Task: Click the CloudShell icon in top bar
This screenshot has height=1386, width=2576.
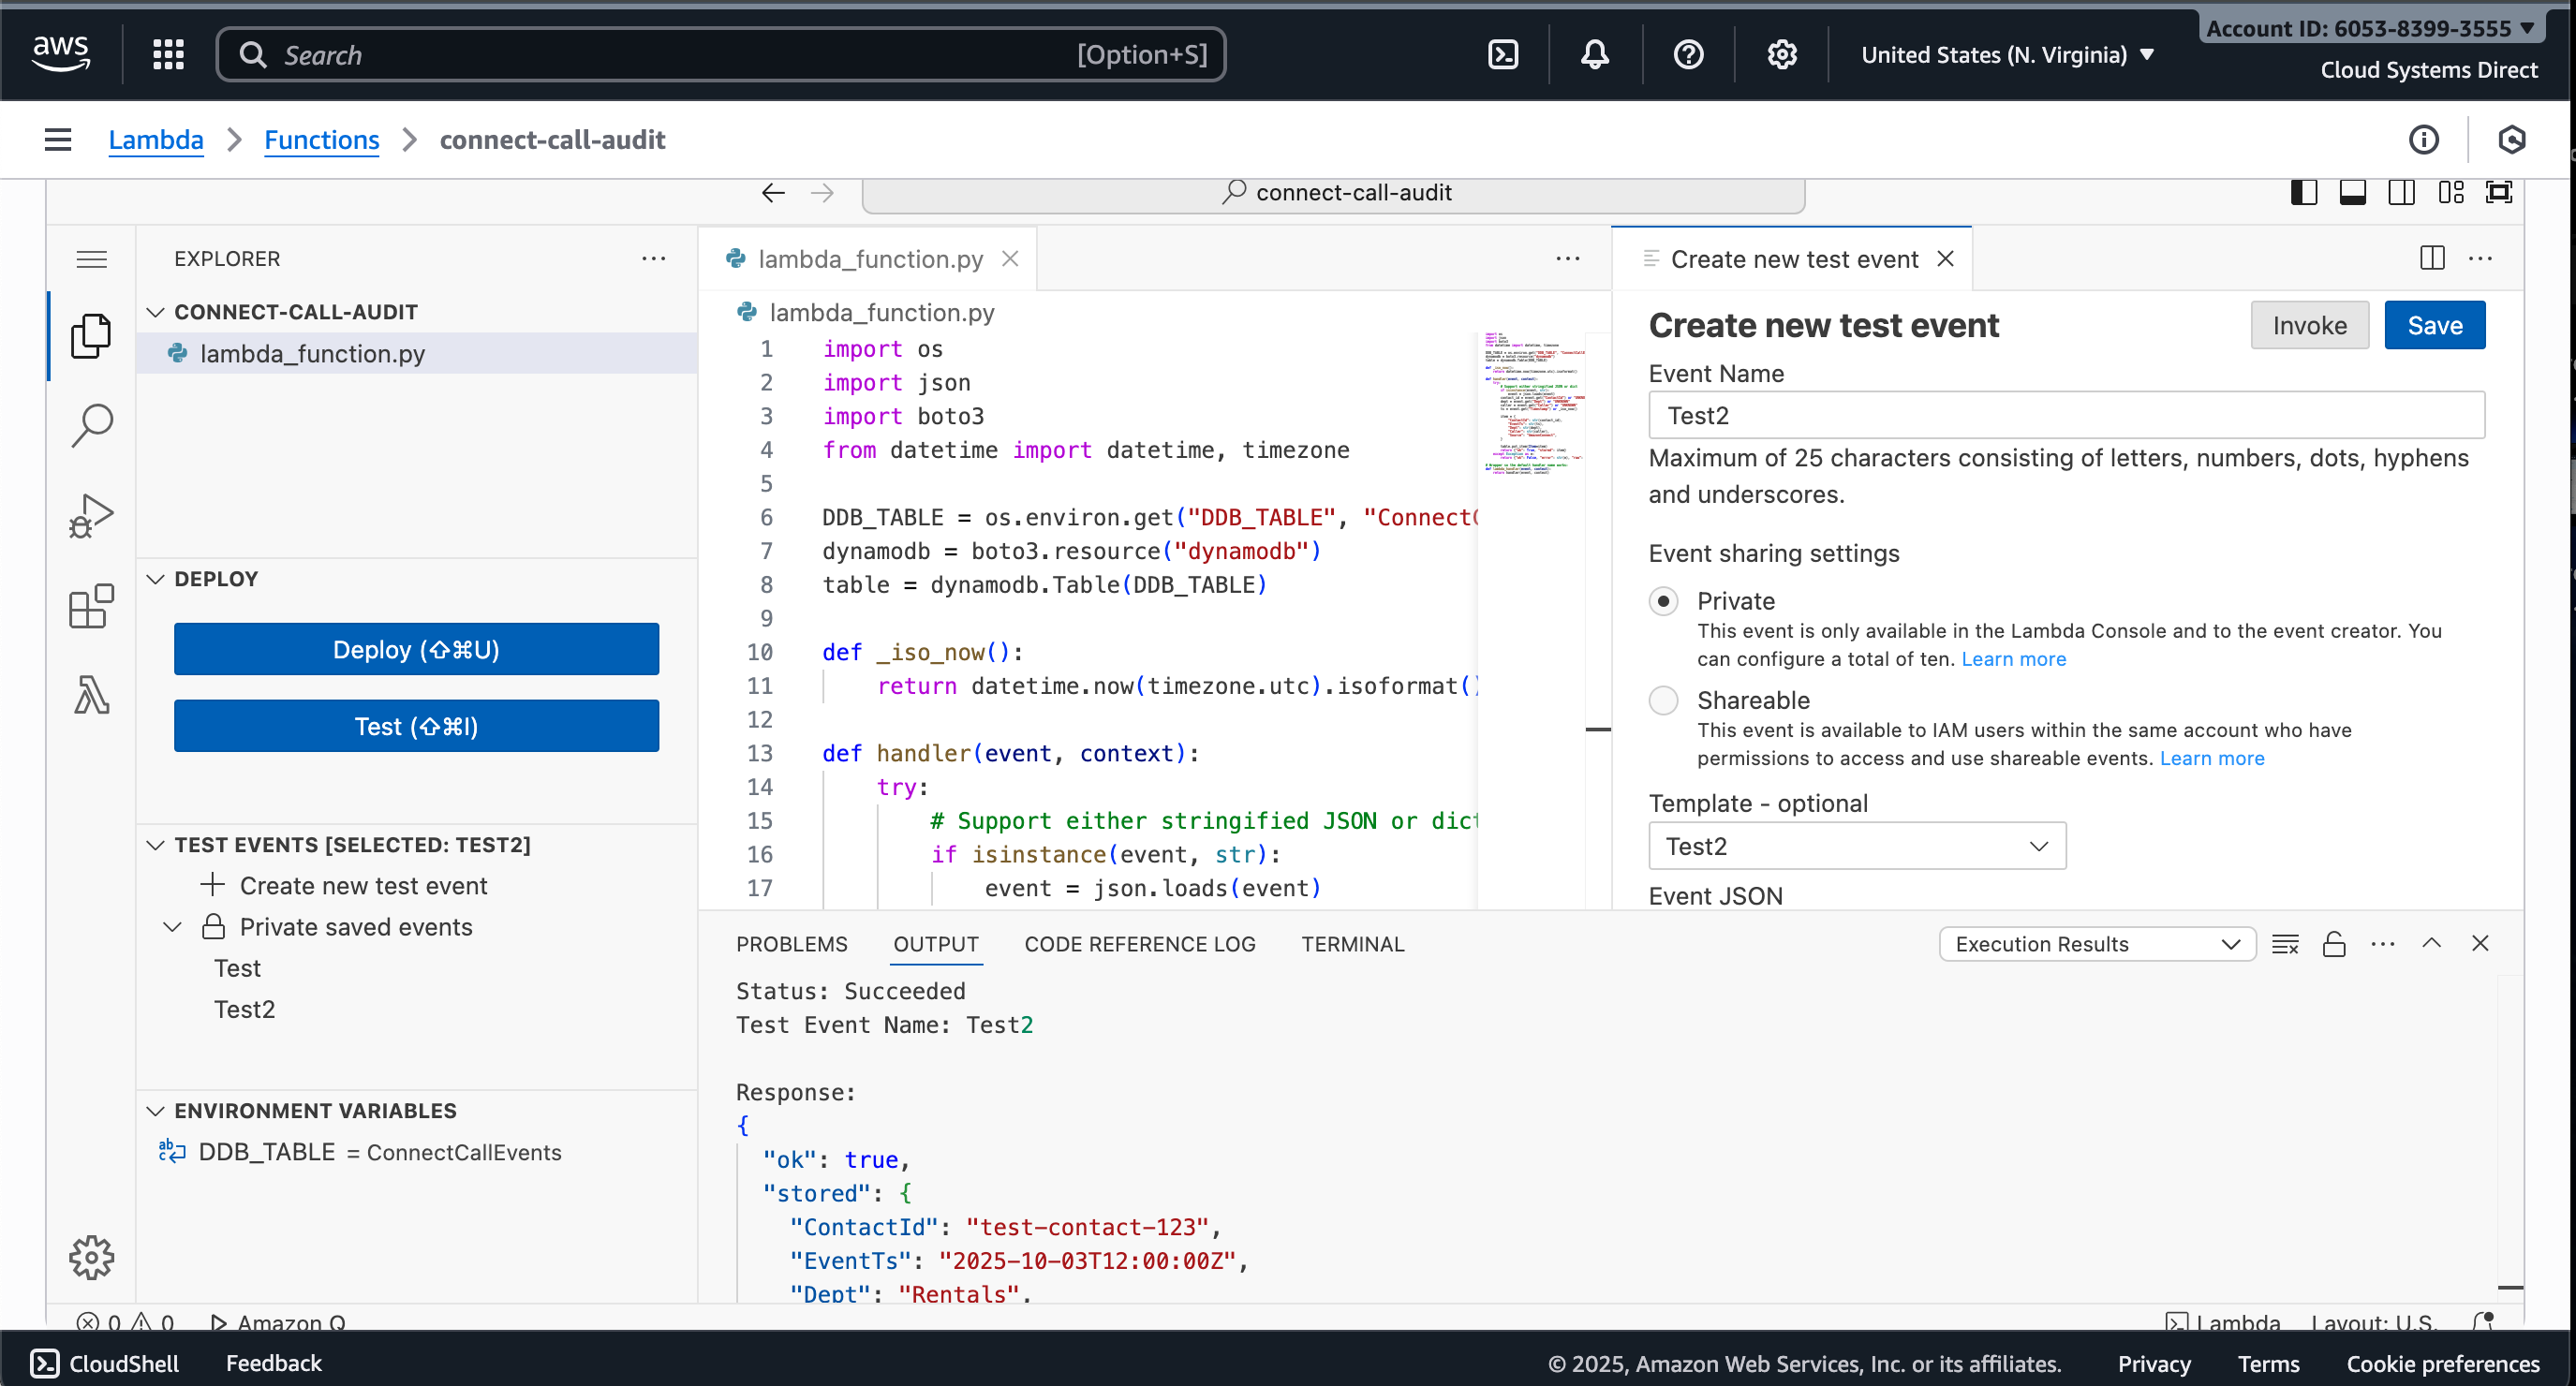Action: click(1503, 55)
